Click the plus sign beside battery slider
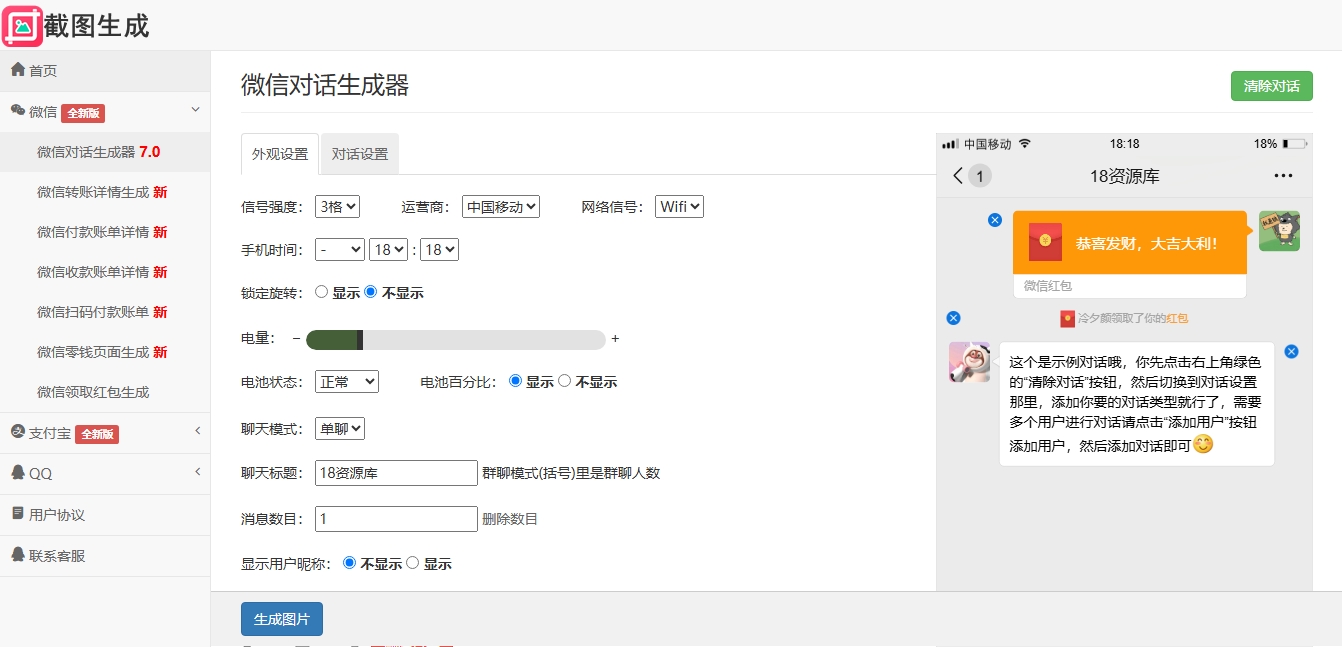1342x647 pixels. point(615,339)
